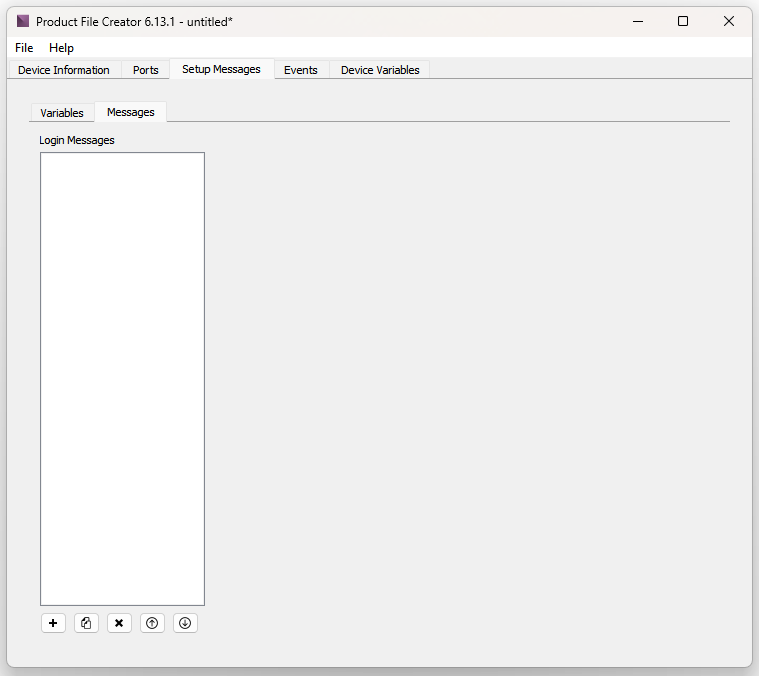Add a new login message with plus icon
Image resolution: width=759 pixels, height=676 pixels.
[53, 623]
